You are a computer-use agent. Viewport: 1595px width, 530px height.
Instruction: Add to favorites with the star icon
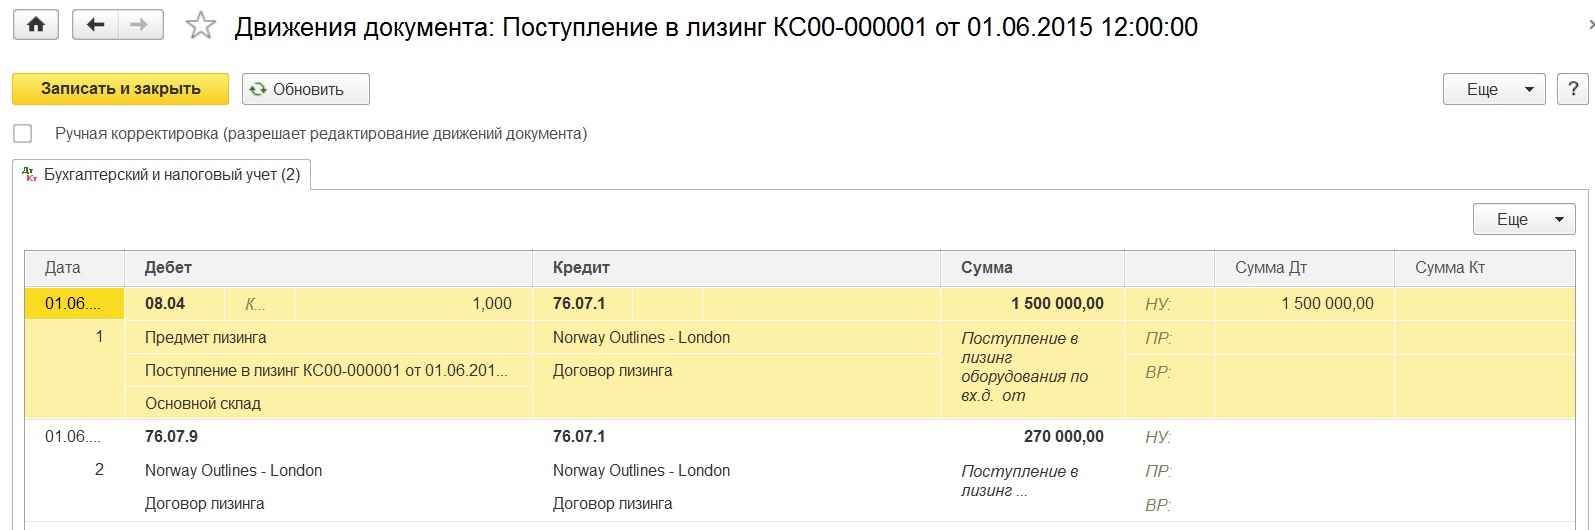(x=201, y=27)
